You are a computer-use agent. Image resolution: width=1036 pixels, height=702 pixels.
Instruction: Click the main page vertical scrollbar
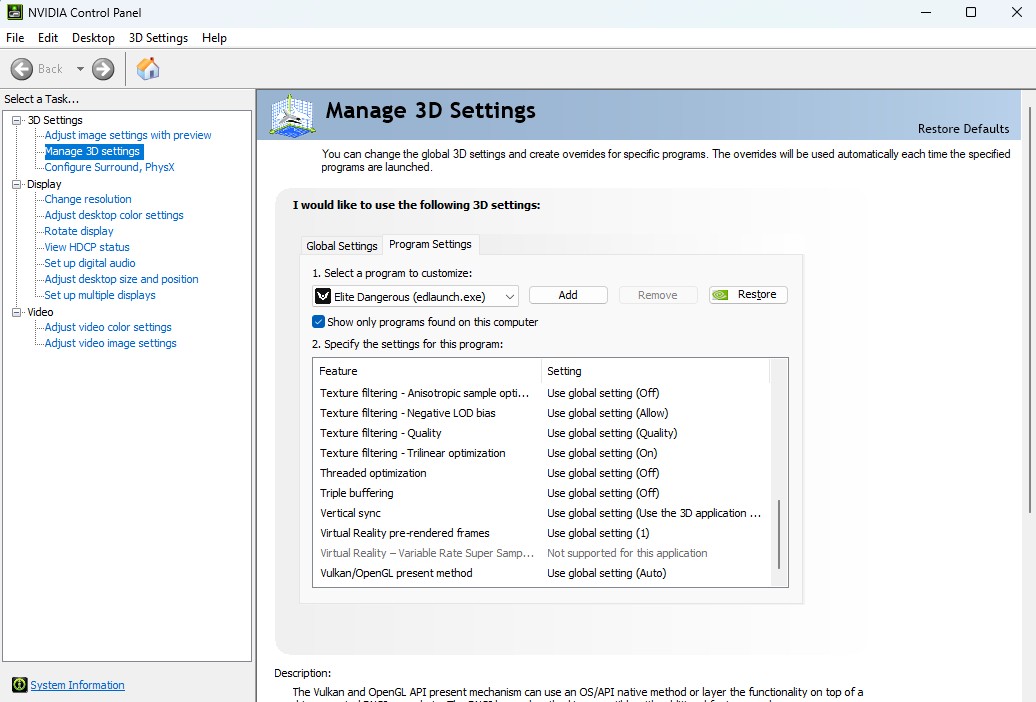(1029, 311)
